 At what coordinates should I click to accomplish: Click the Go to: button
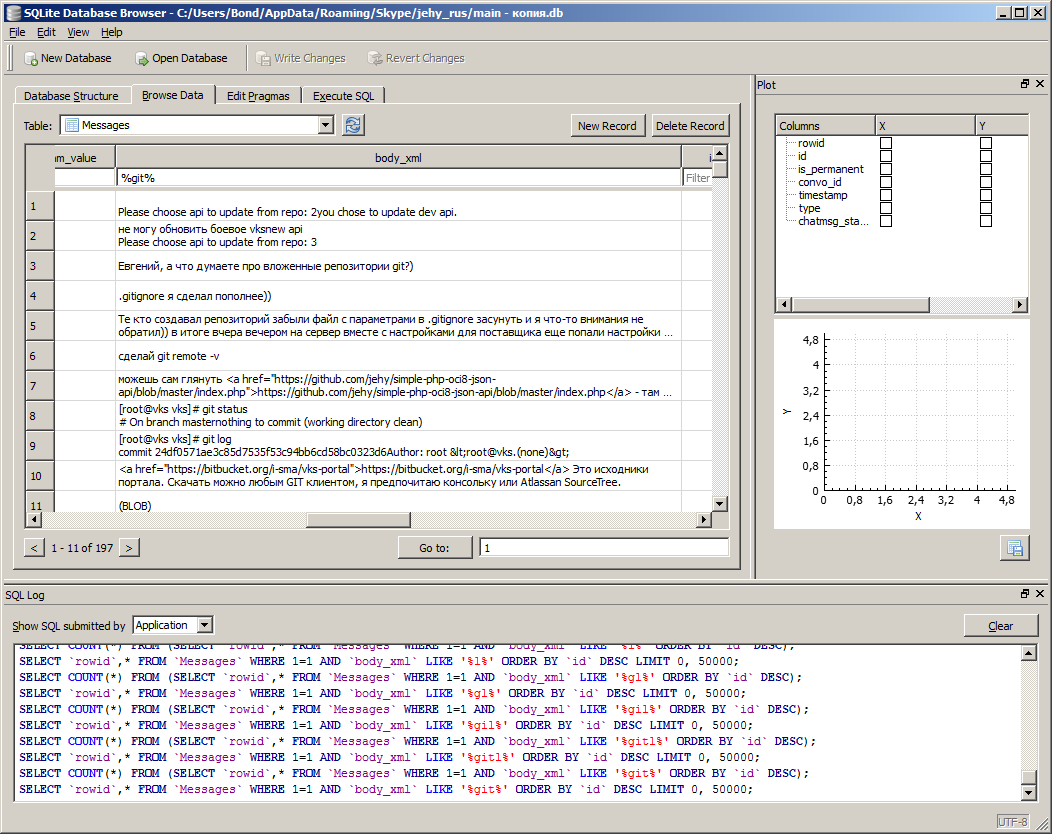(435, 548)
